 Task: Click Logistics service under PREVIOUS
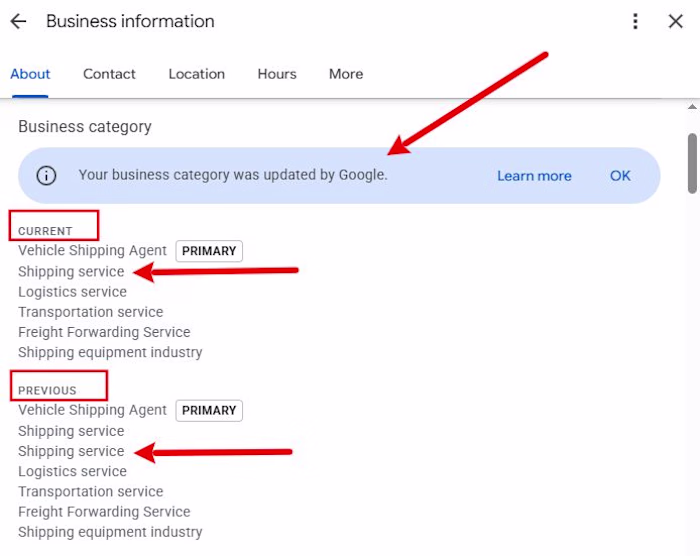(x=72, y=472)
